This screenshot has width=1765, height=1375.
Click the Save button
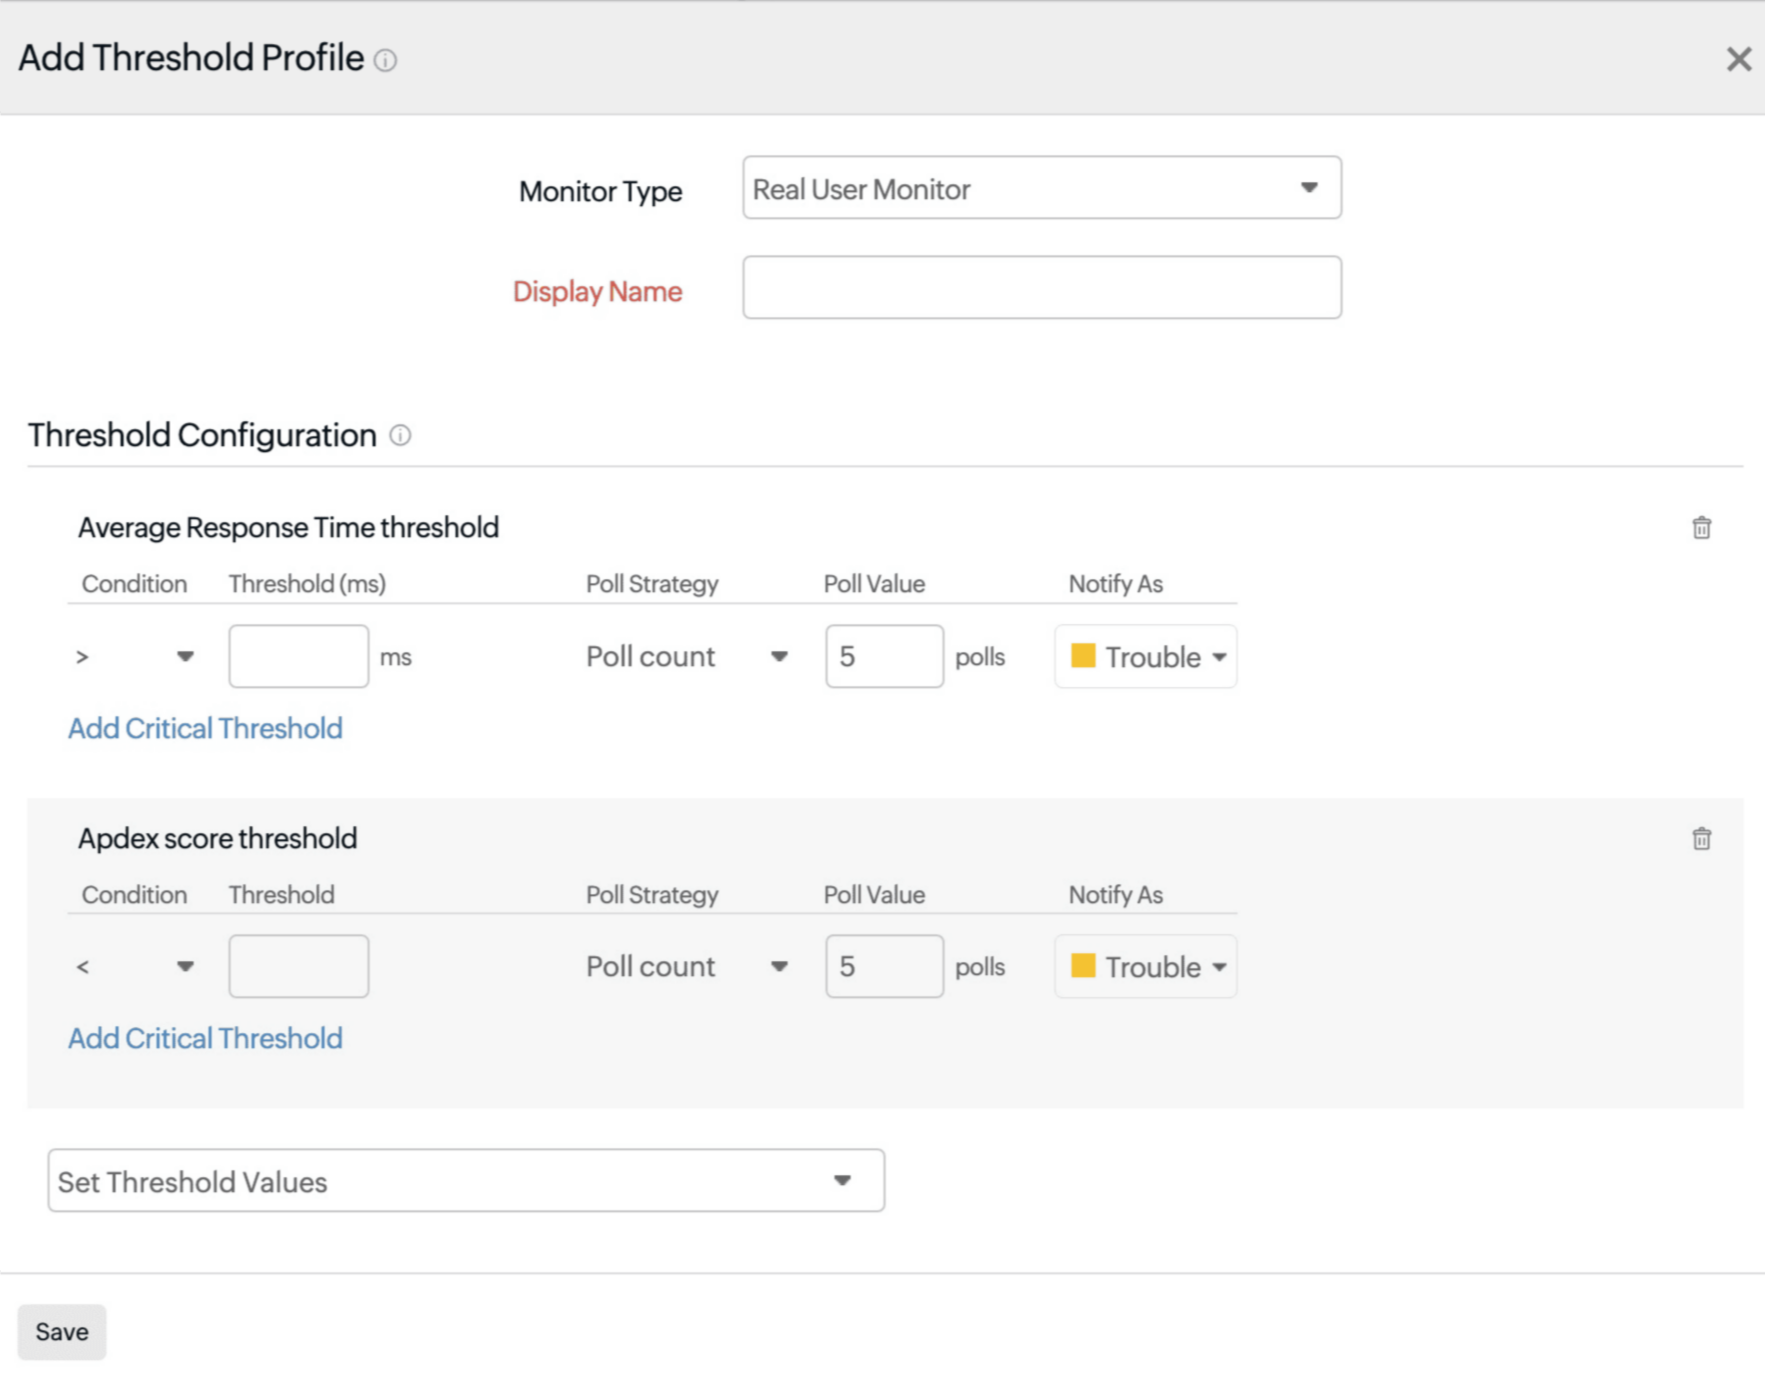pos(61,1331)
